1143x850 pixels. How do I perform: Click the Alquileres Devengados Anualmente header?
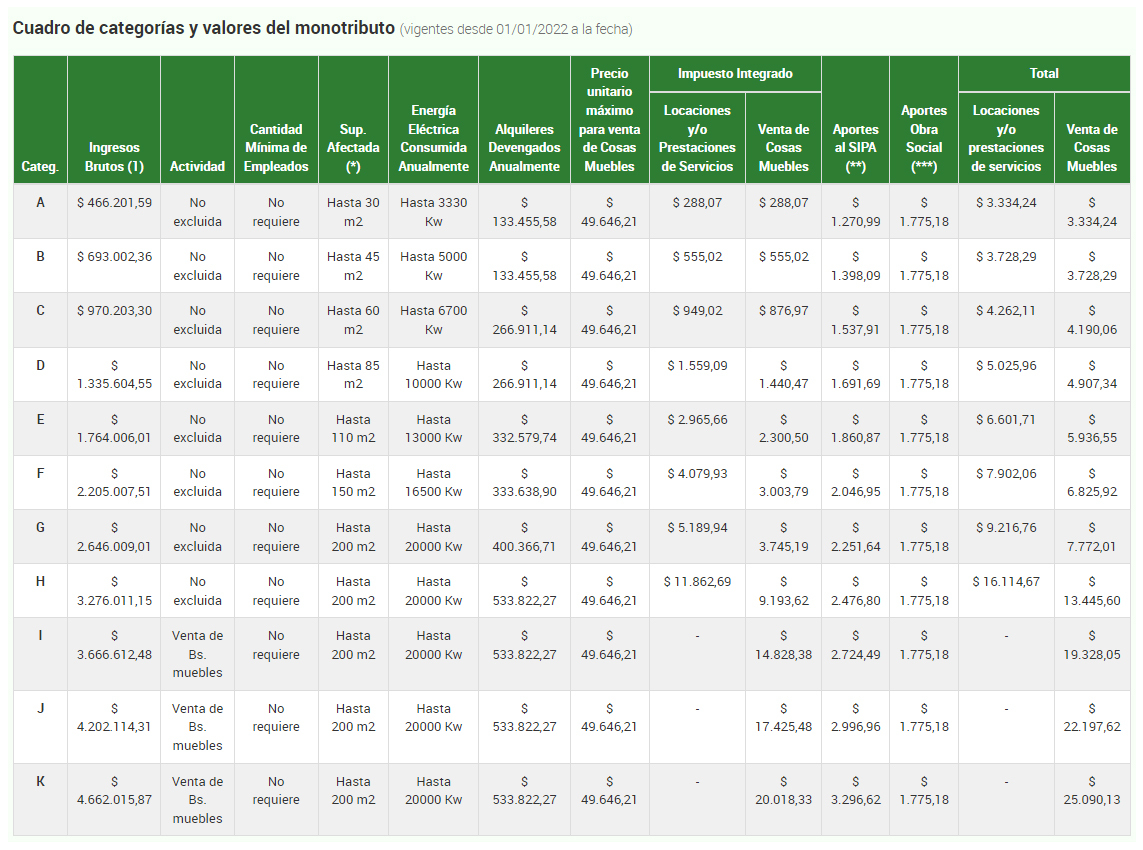(524, 148)
